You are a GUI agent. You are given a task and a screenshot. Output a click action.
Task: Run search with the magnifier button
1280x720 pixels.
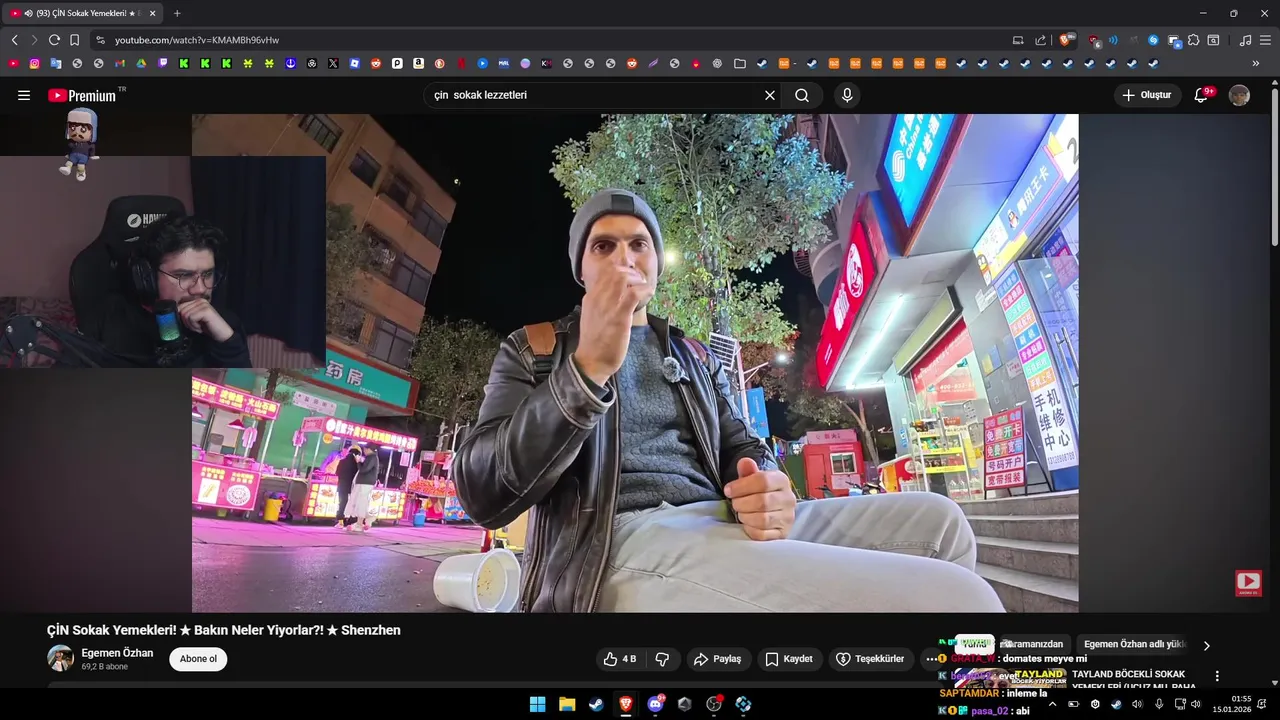pyautogui.click(x=802, y=95)
